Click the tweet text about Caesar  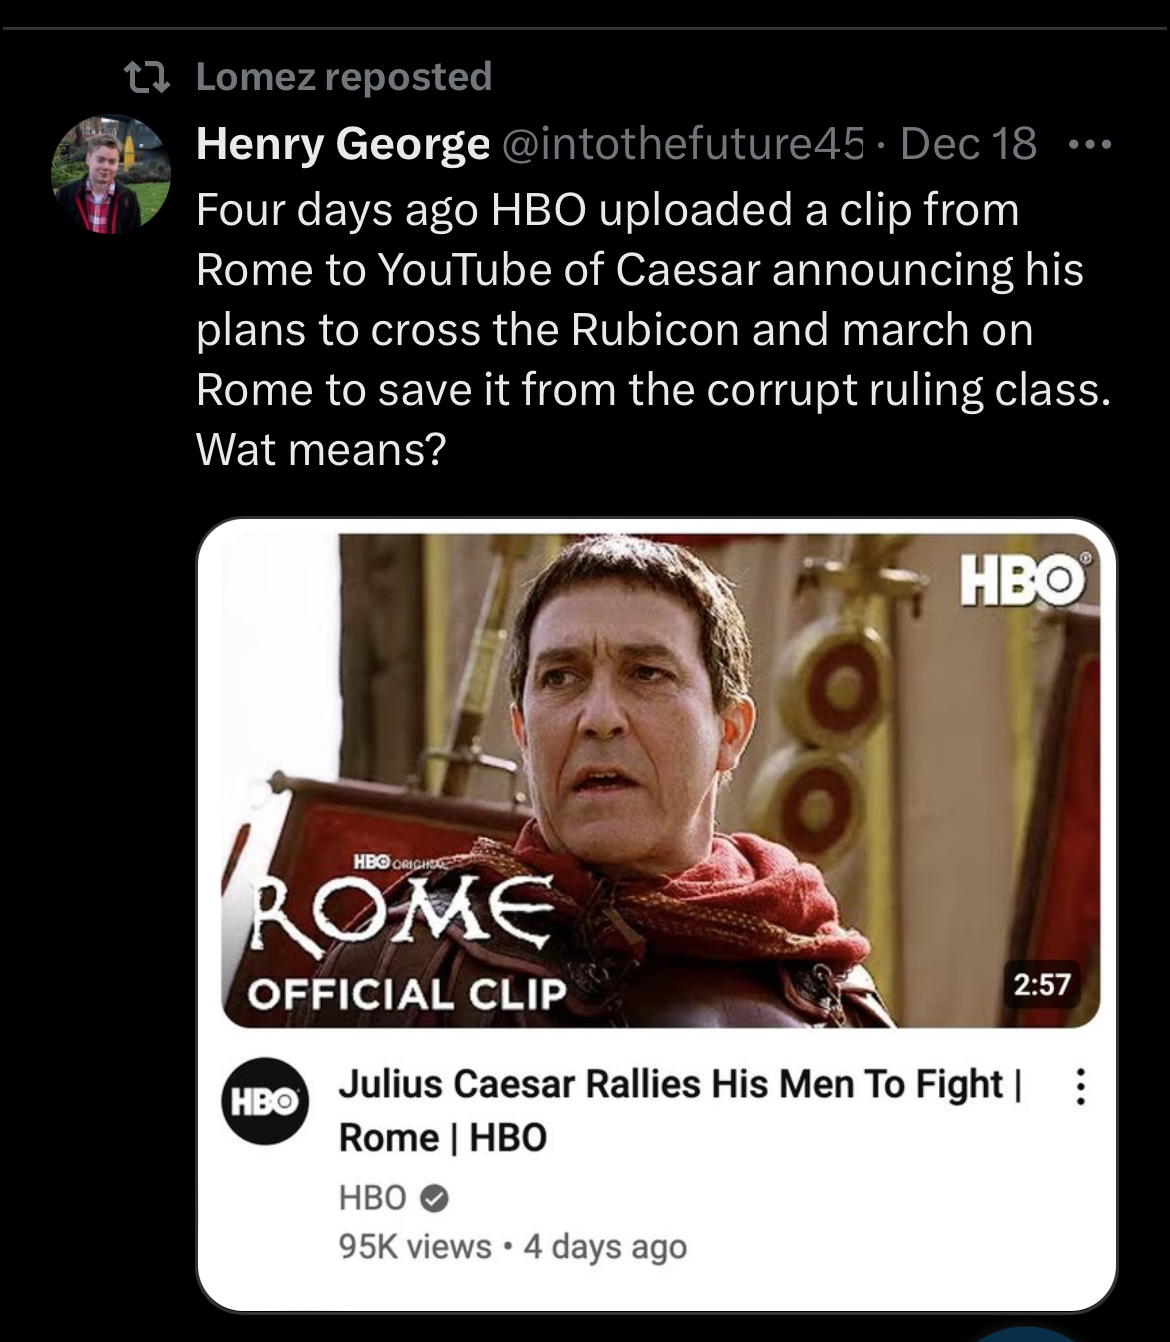tap(650, 329)
